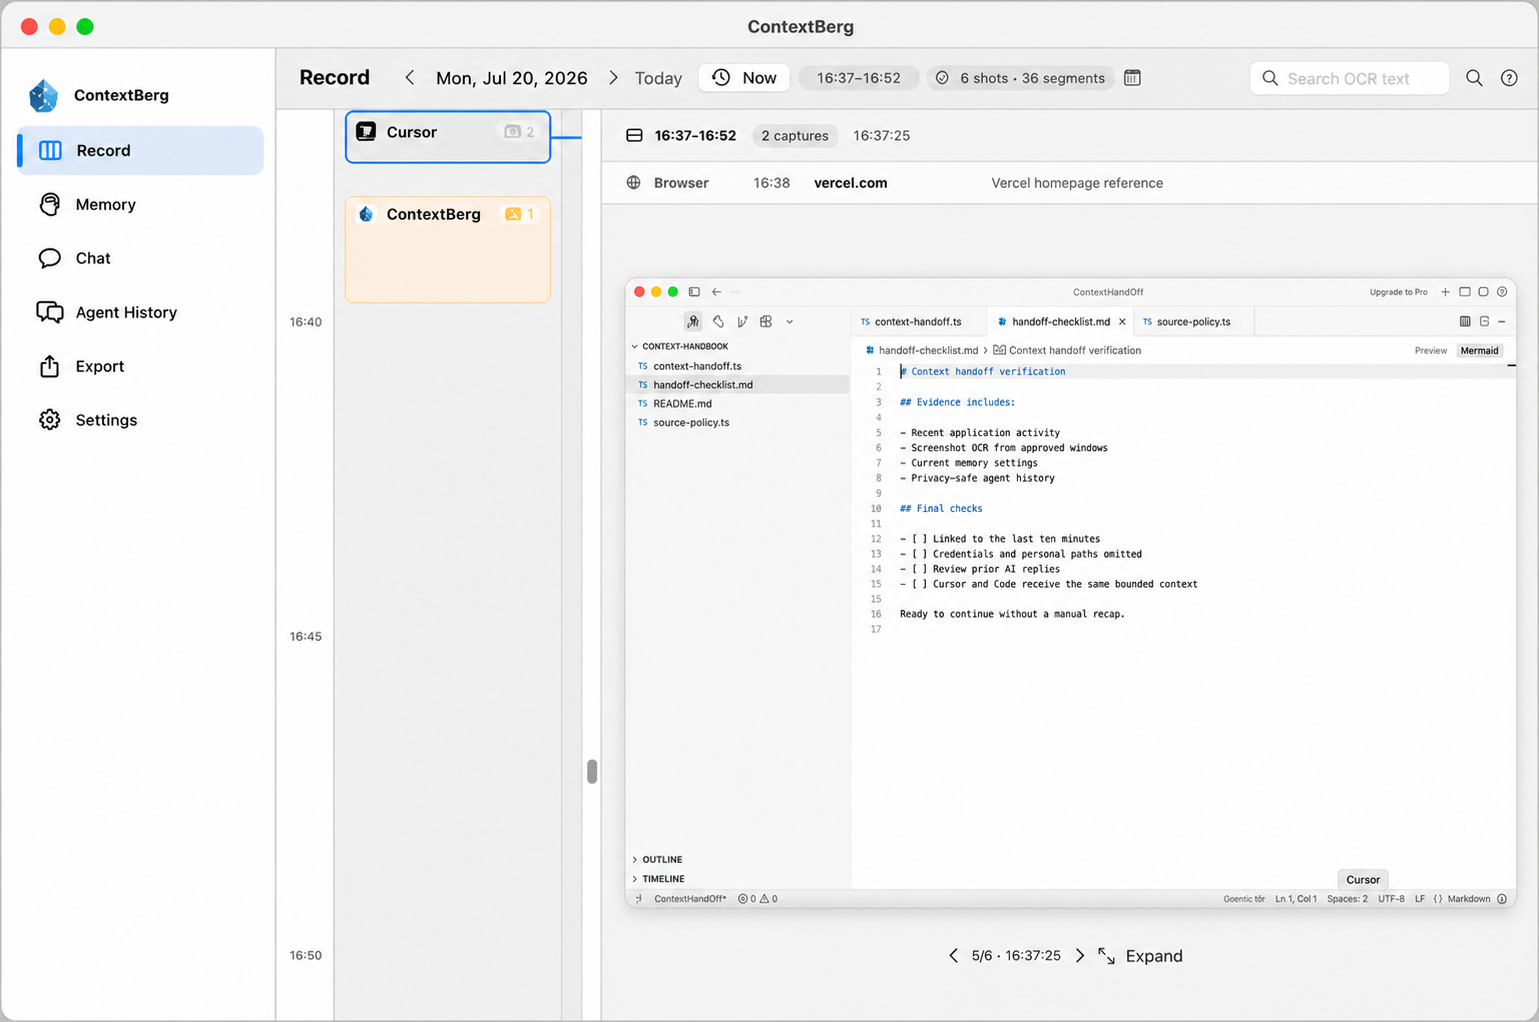
Task: Collapse the CONTEXT-HANDBOOK folder
Action: point(634,346)
